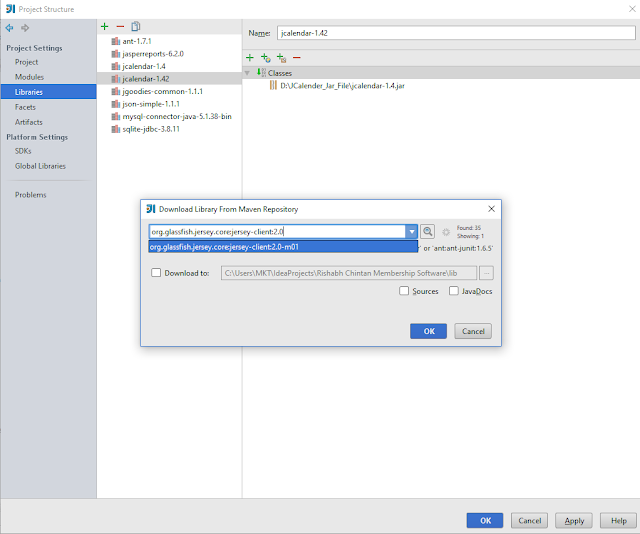The width and height of the screenshot is (640, 534).
Task: Click the Classes category icon
Action: point(261,73)
